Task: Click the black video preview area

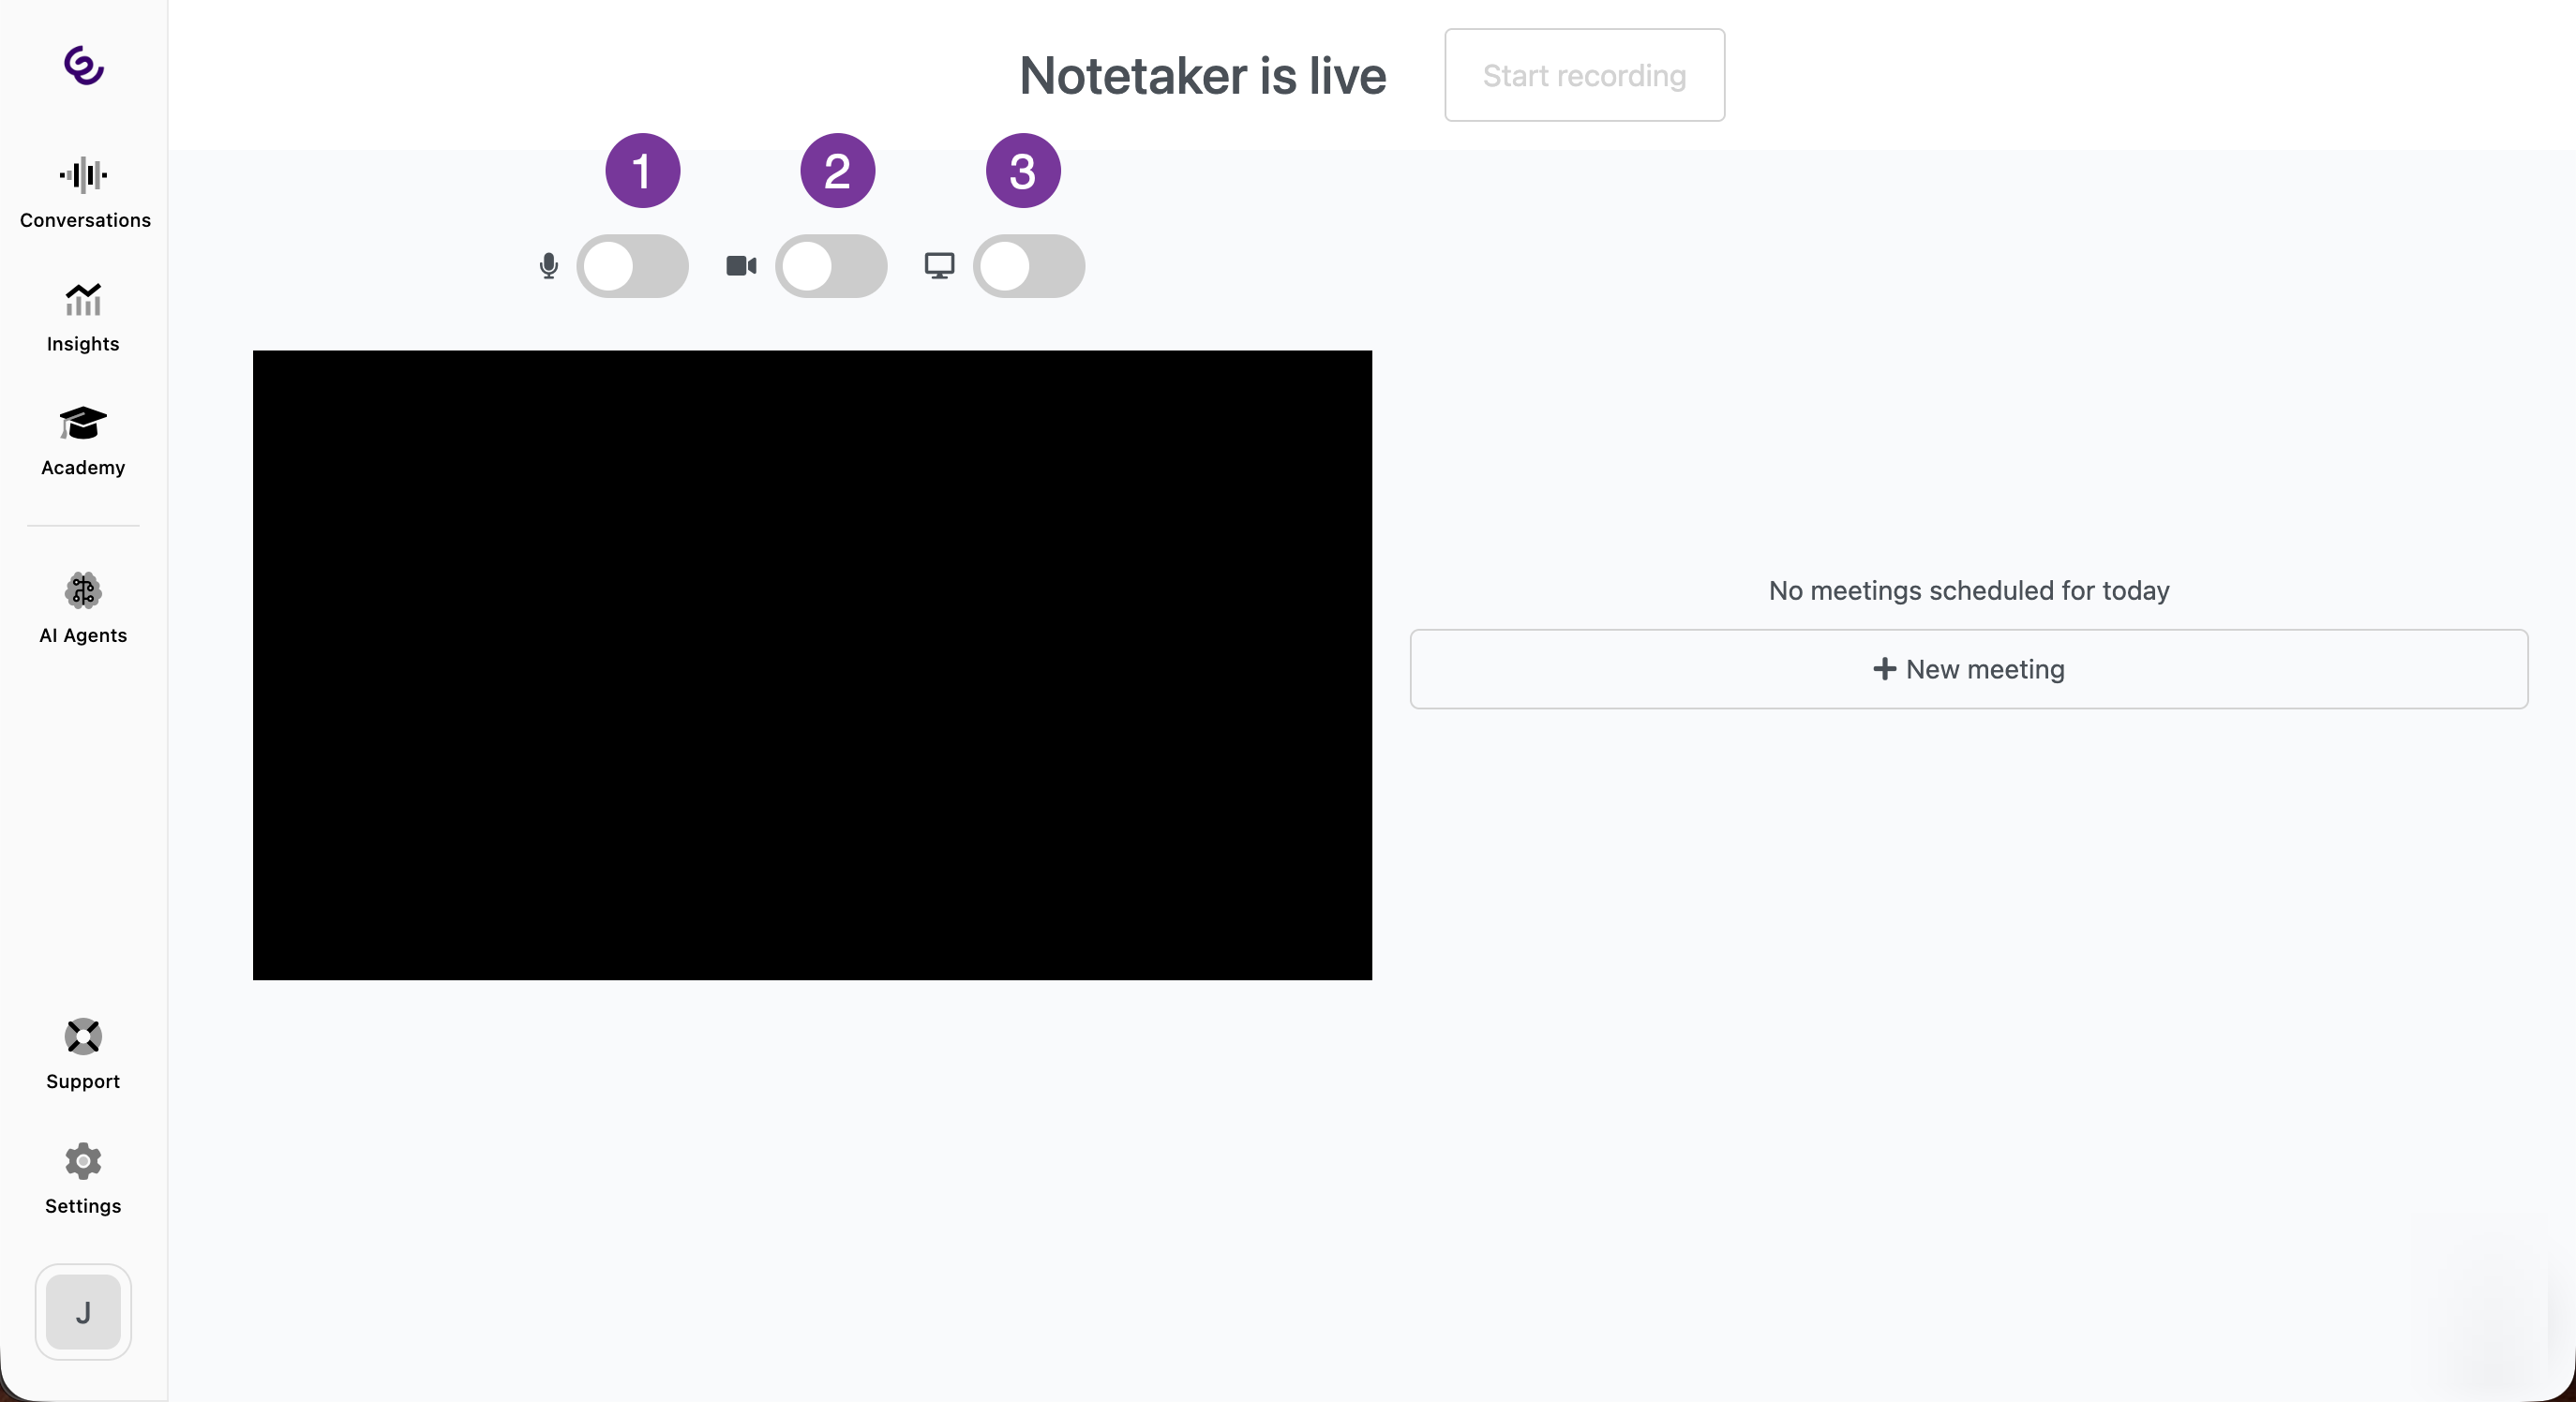Action: coord(812,665)
